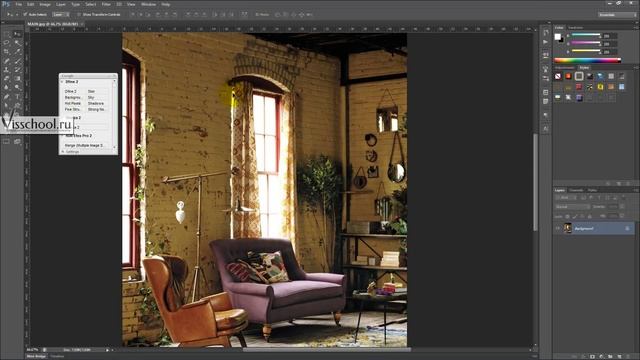Switch to the Swatches tab
The height and width of the screenshot is (360, 640).
click(576, 28)
